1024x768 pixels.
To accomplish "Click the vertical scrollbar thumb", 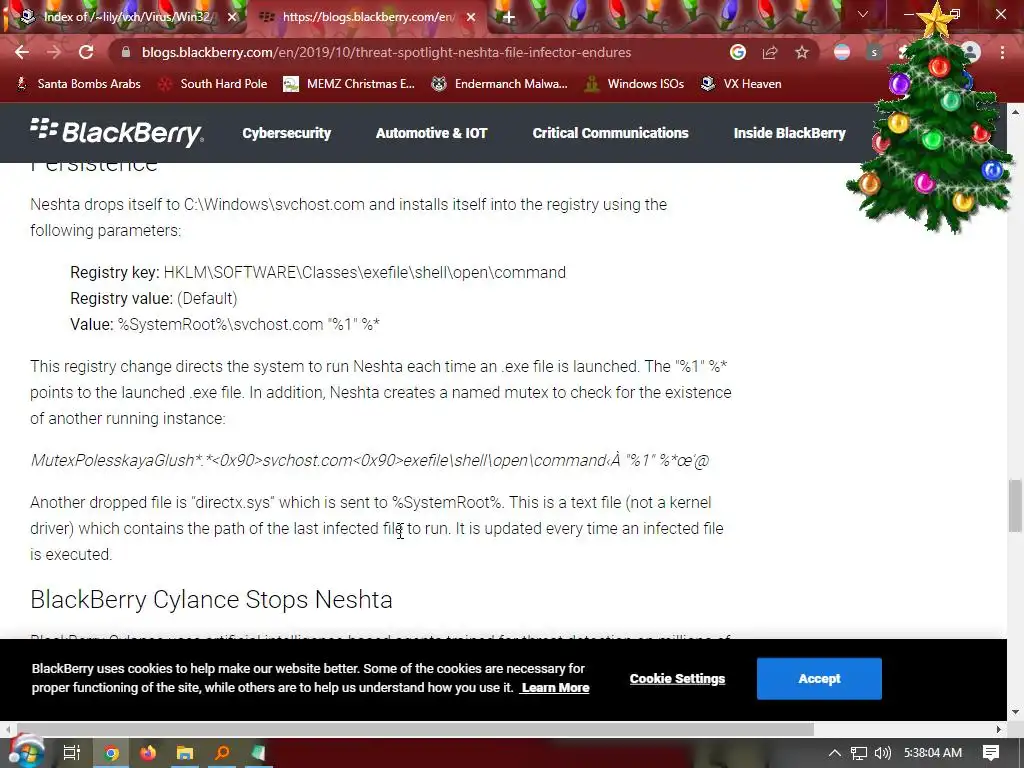I will click(1015, 505).
